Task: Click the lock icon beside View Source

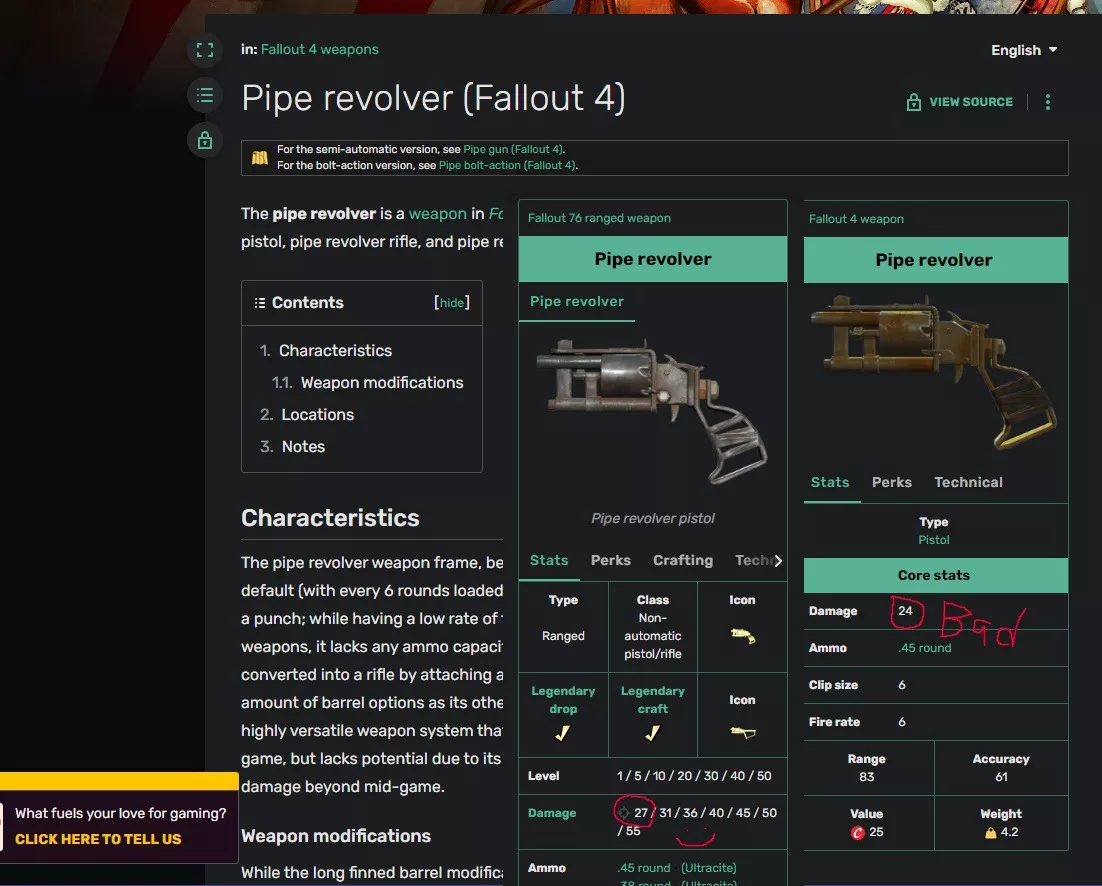Action: click(x=914, y=102)
